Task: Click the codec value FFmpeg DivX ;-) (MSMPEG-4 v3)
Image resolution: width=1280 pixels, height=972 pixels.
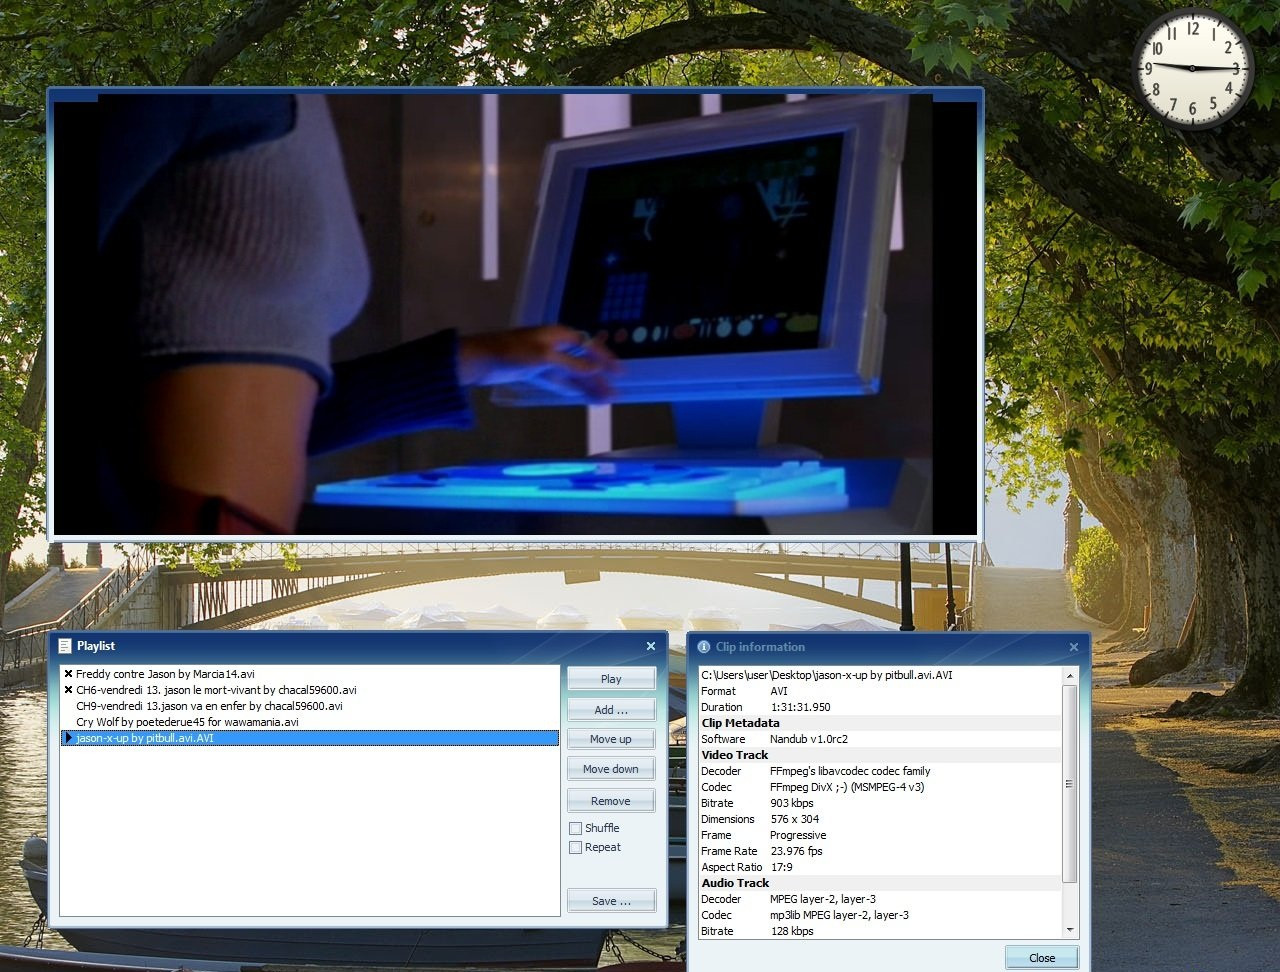Action: (847, 787)
